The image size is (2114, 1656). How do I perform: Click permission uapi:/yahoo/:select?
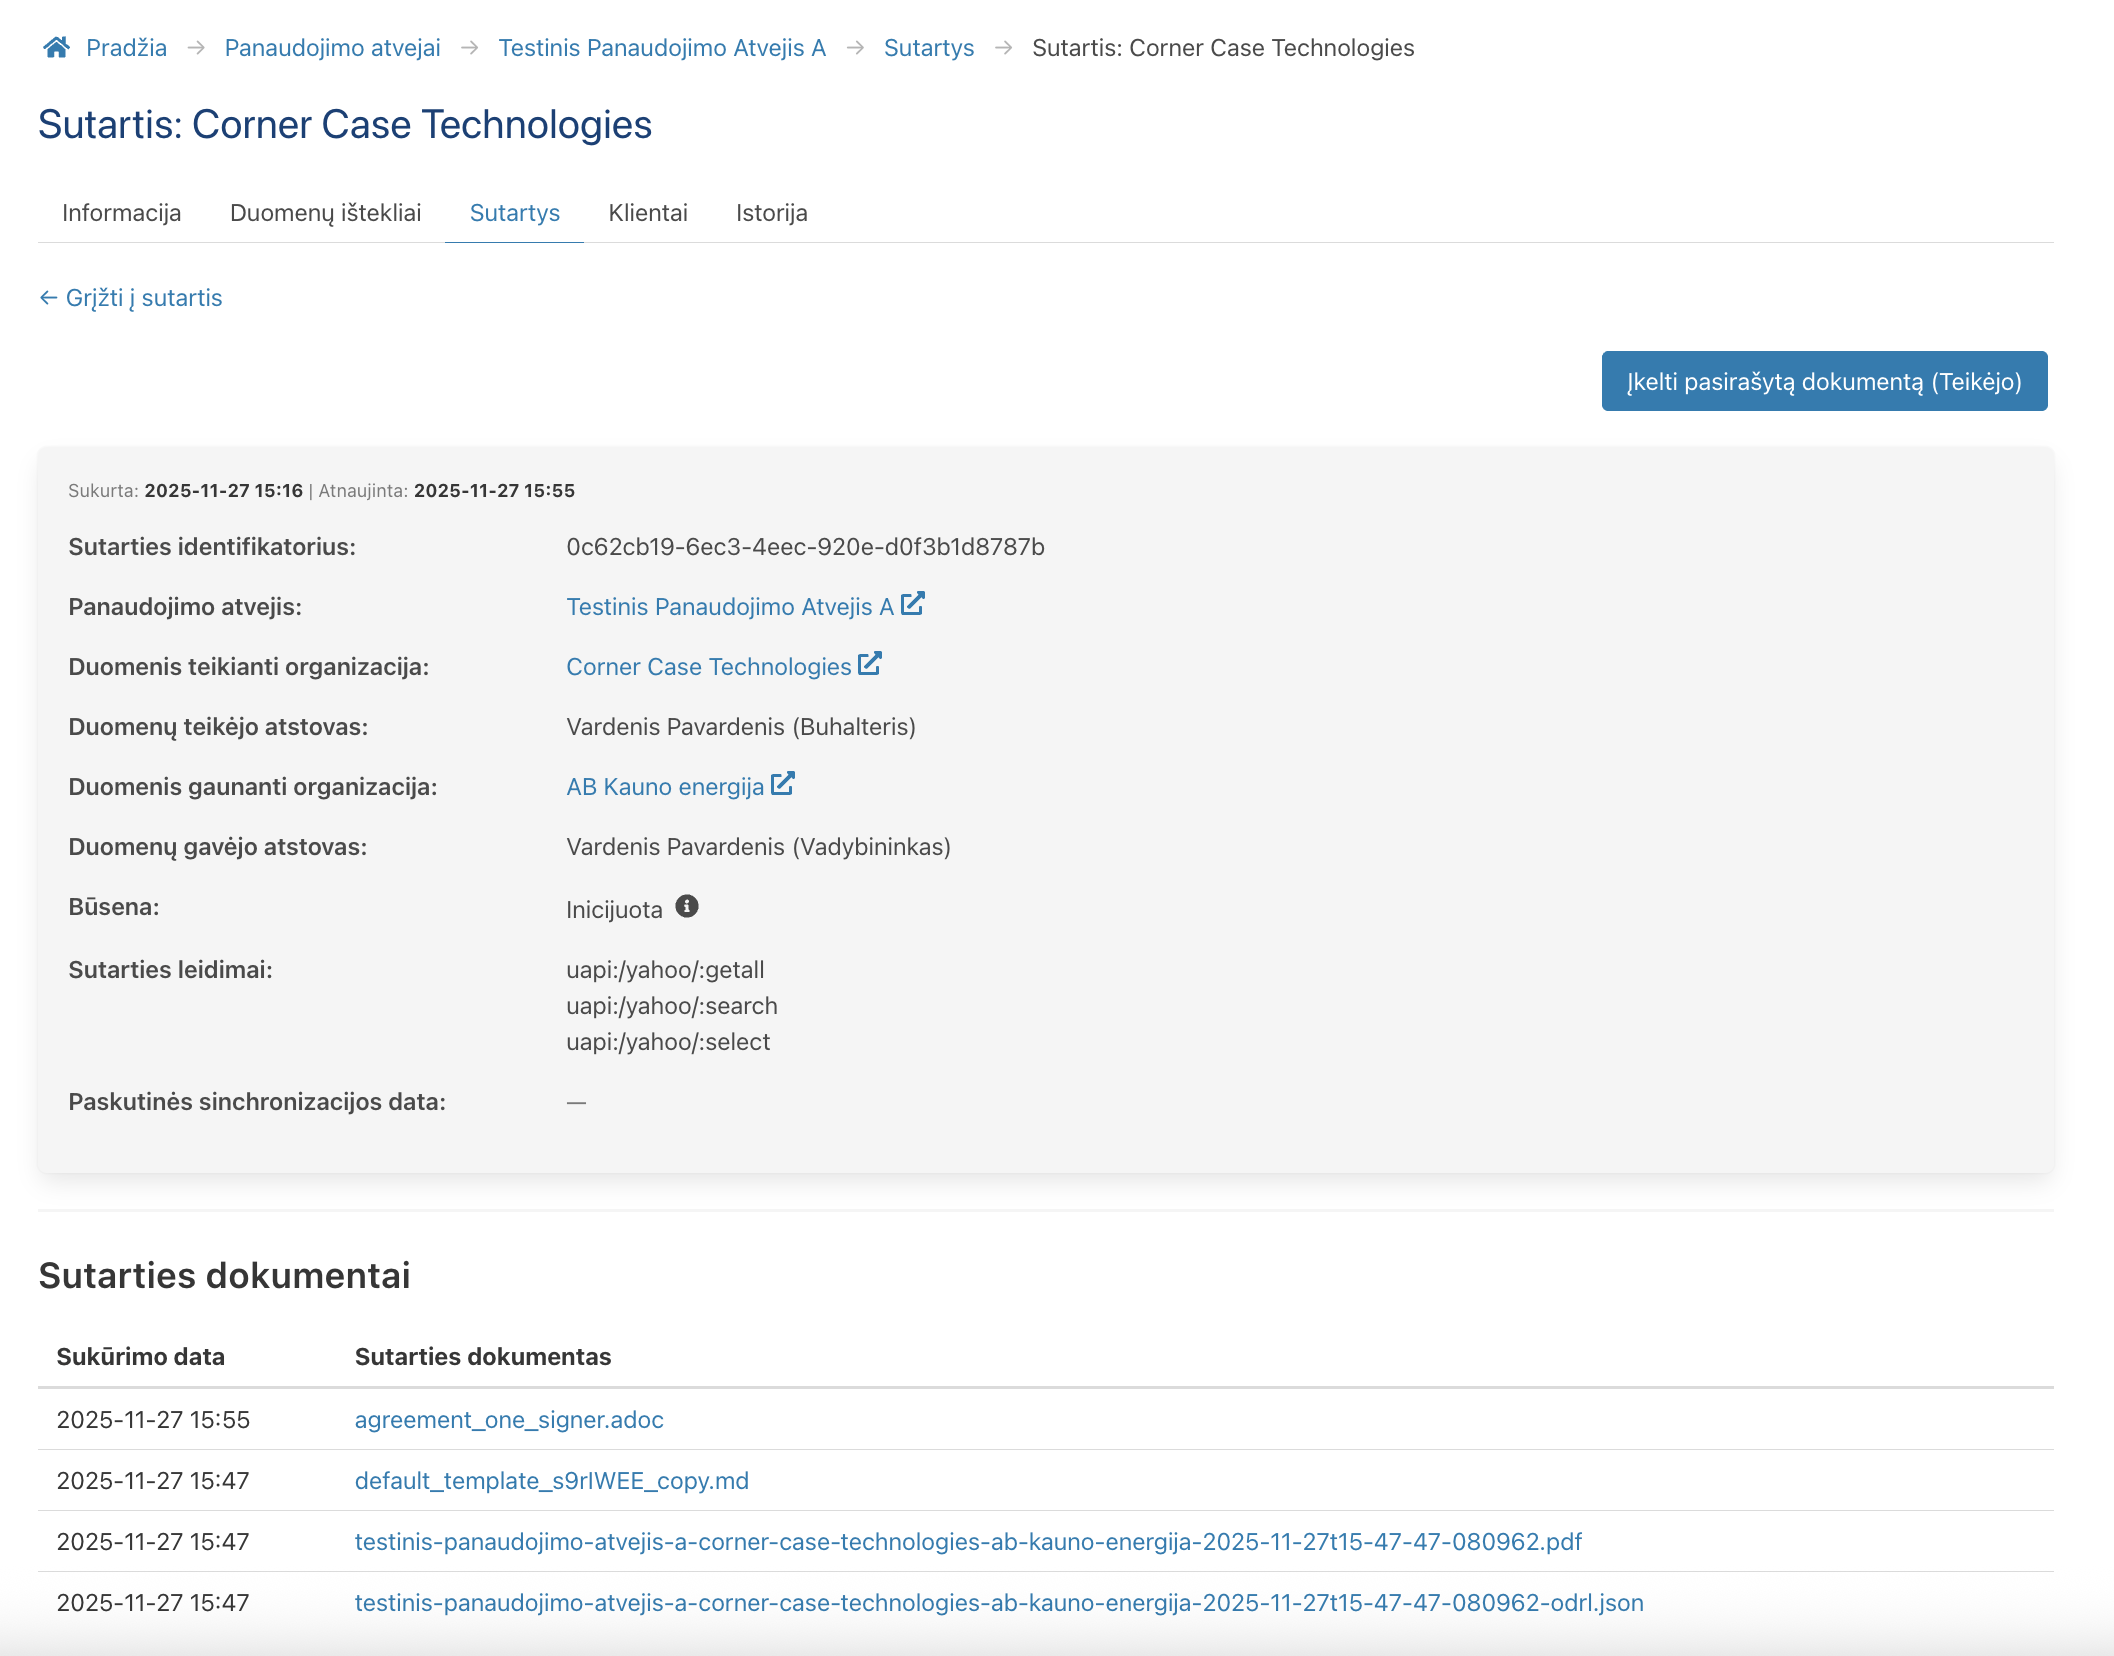click(x=668, y=1042)
